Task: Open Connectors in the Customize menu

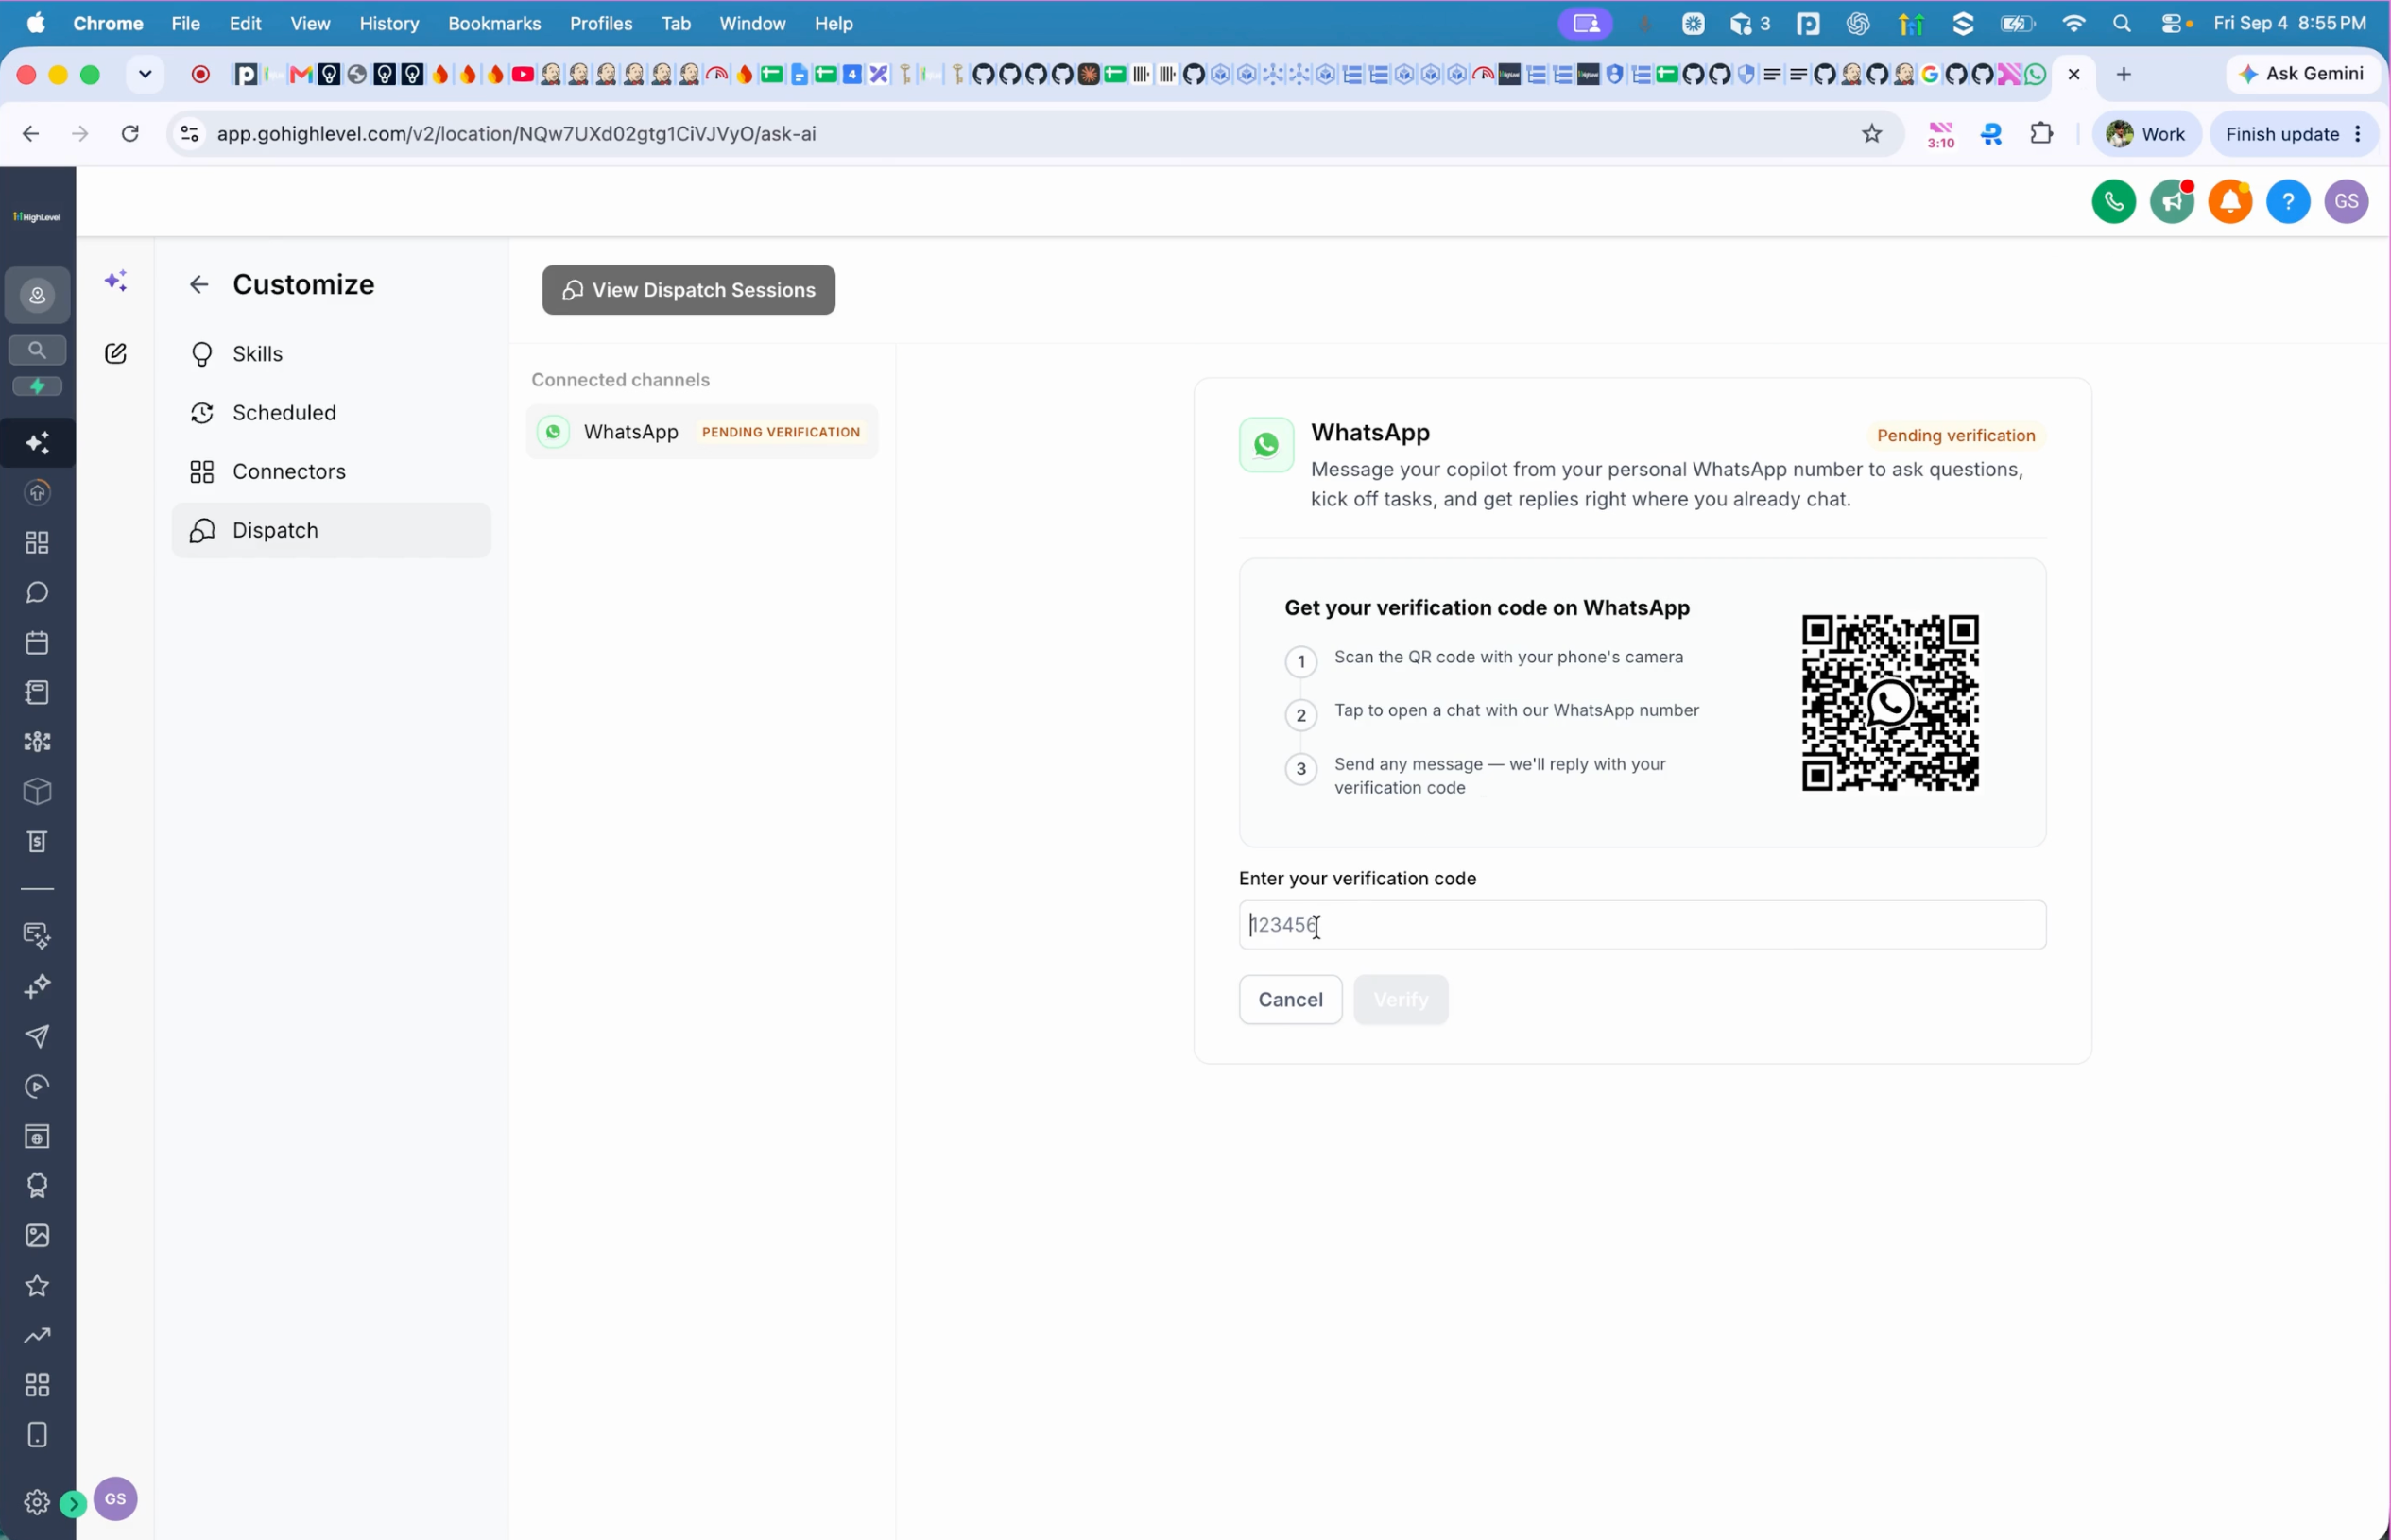Action: click(x=331, y=472)
